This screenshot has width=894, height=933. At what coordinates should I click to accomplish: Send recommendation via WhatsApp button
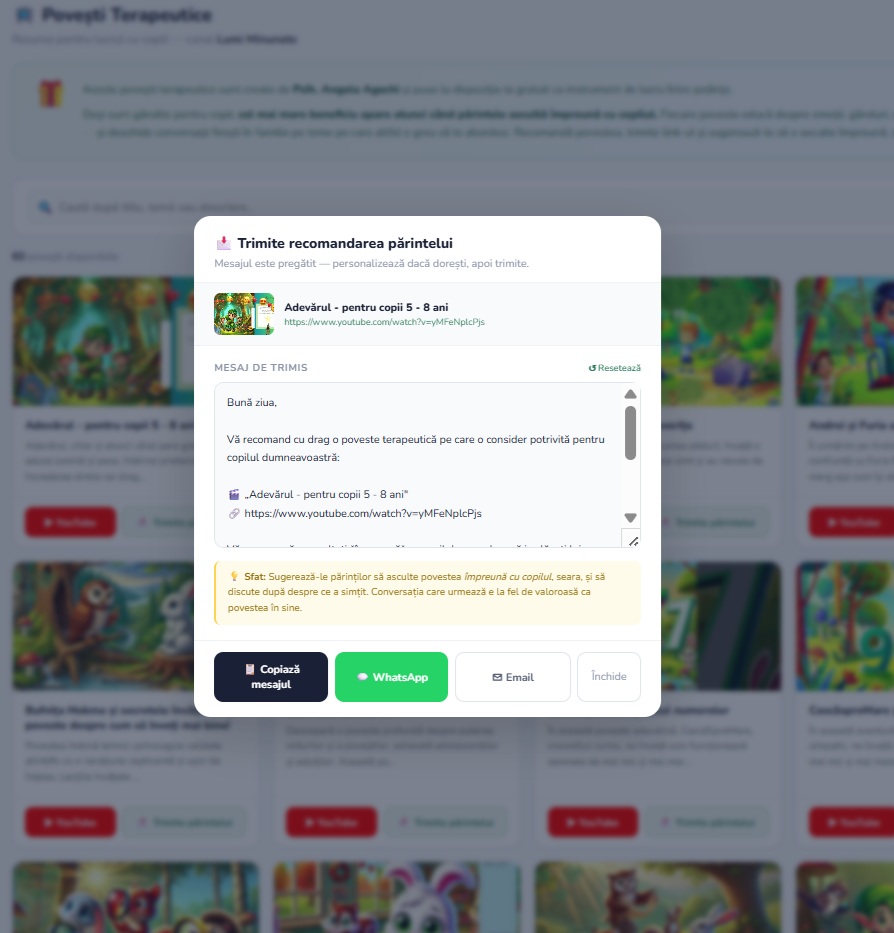click(x=391, y=677)
